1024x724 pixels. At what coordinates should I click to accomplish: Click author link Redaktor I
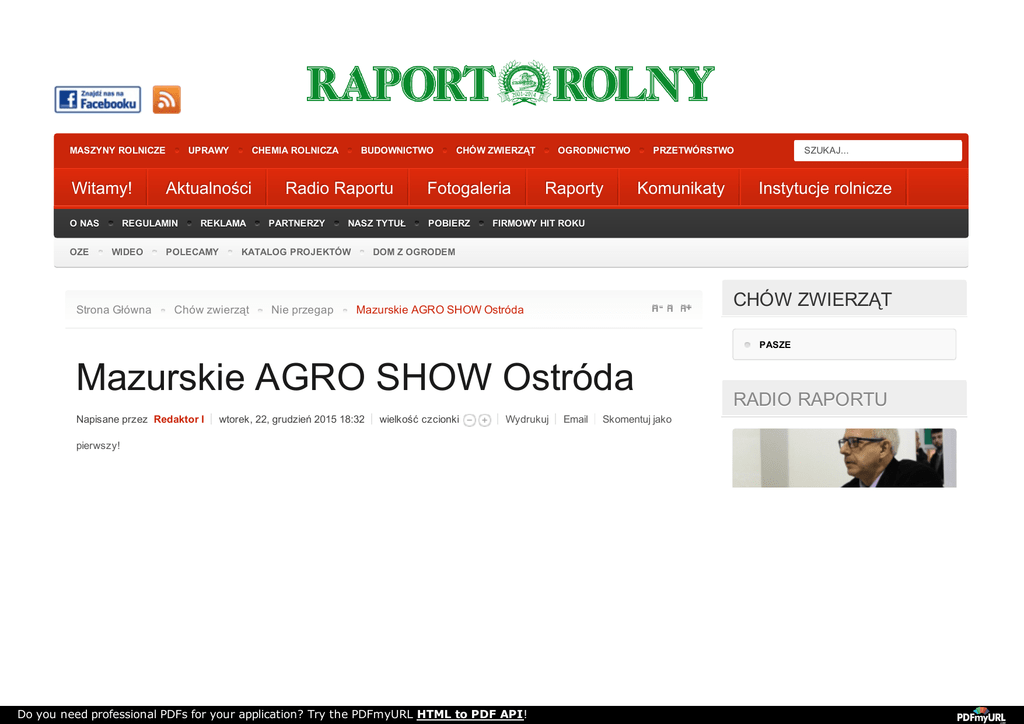point(178,419)
